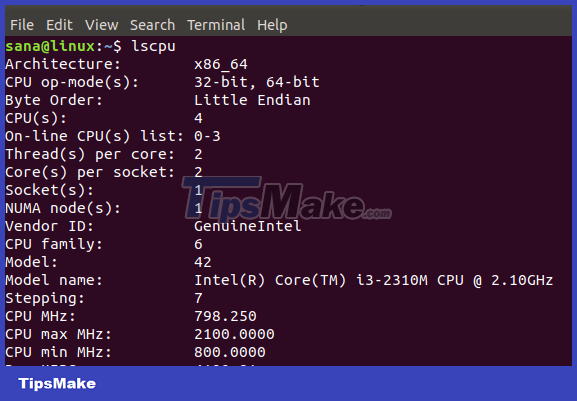The image size is (577, 401).
Task: Click the 'On-line CPU(s) list:' label
Action: coord(94,136)
